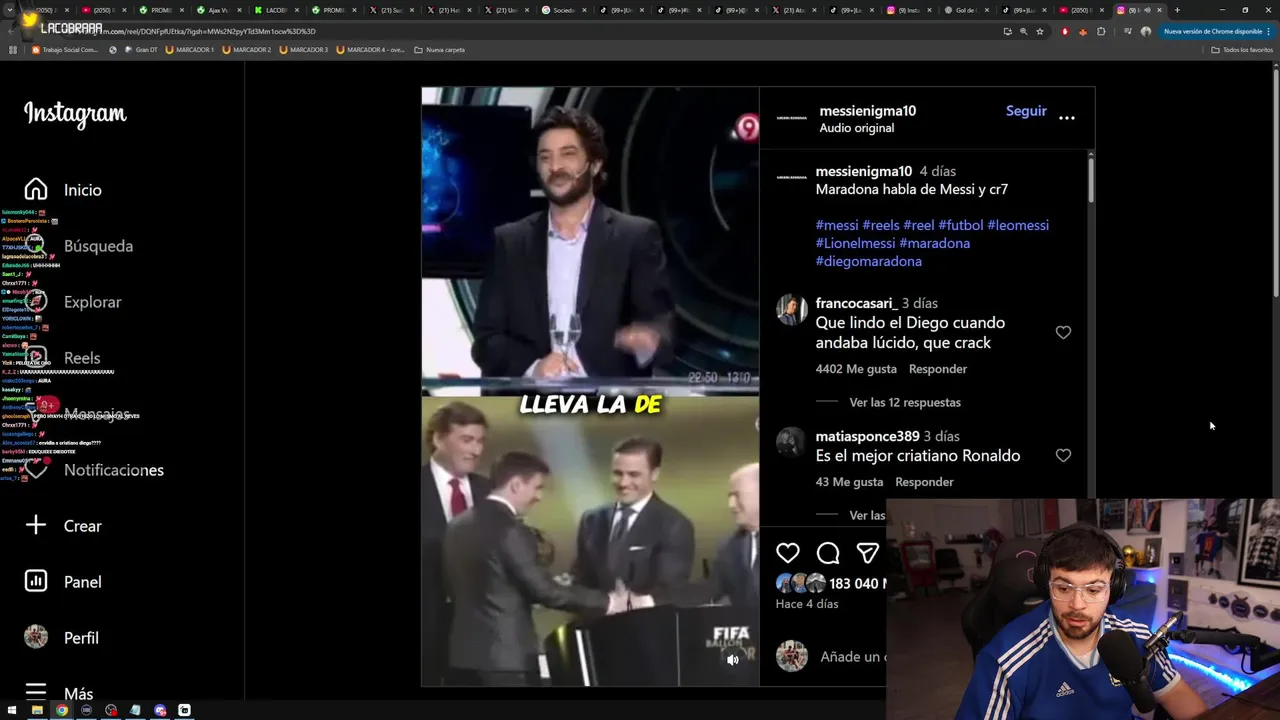
Task: Click the Inicio house icon
Action: pos(36,189)
